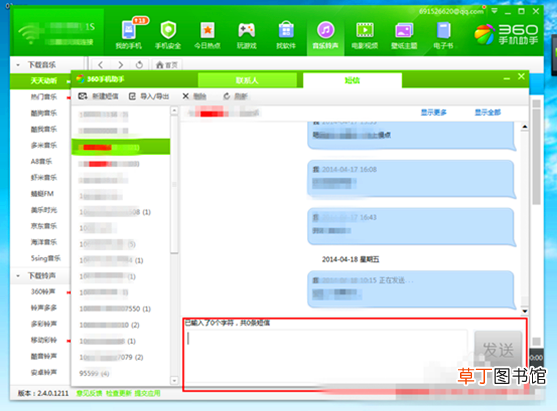Select 酷狗音乐 in sidebar

point(43,113)
